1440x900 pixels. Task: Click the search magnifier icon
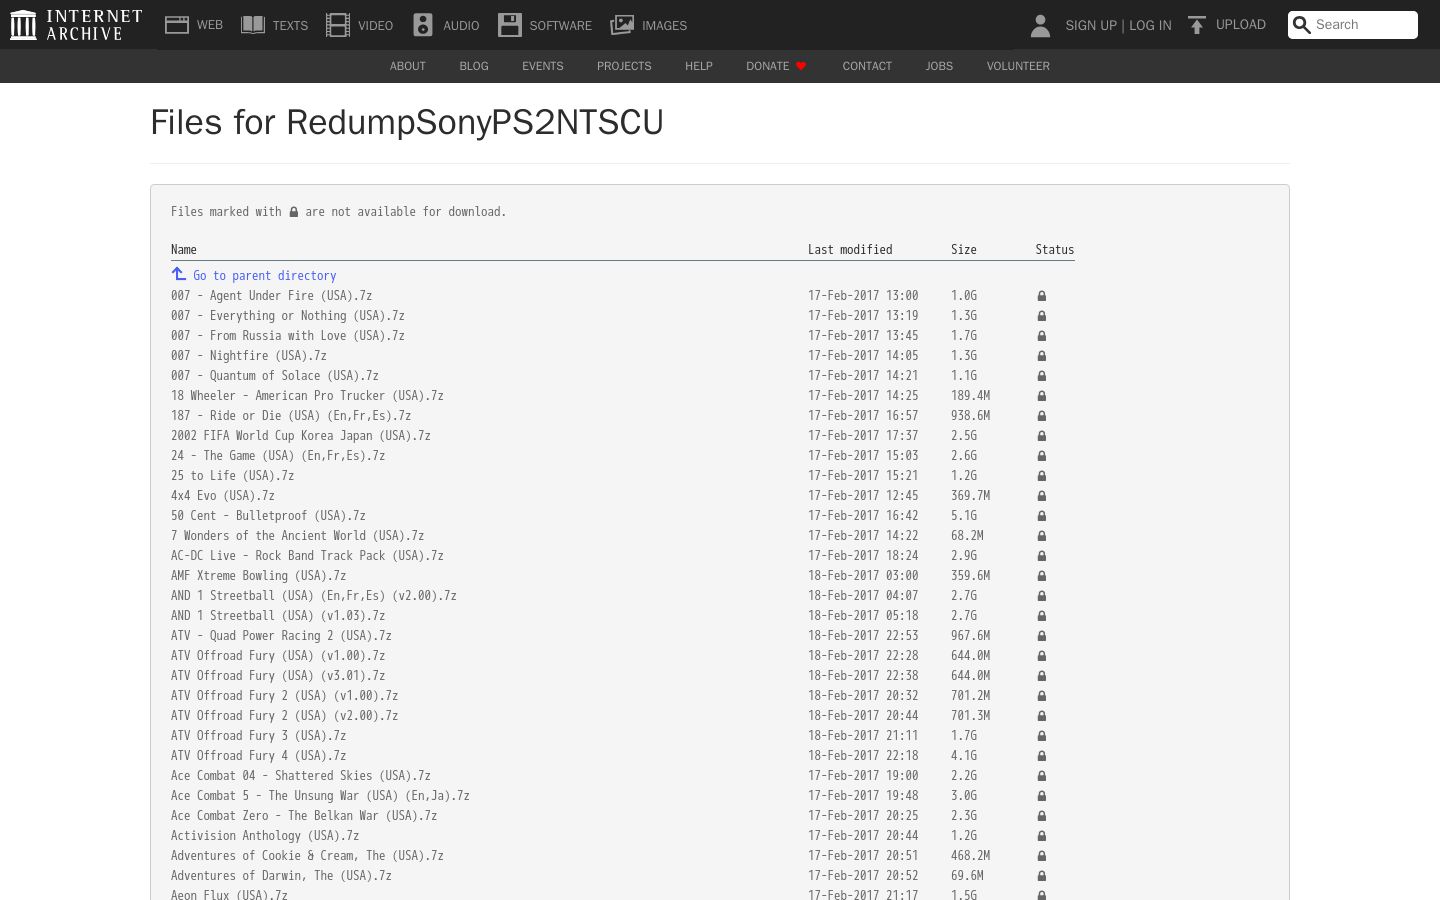[1301, 25]
